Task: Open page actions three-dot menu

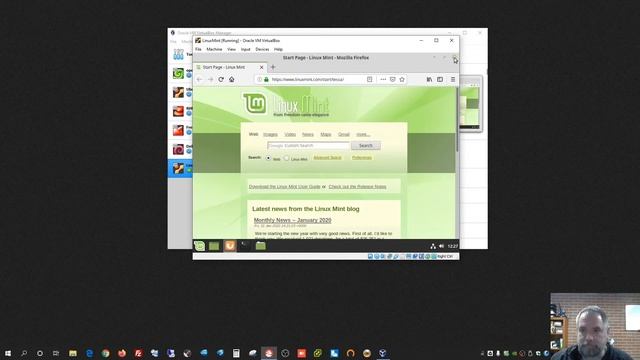Action: click(x=383, y=79)
